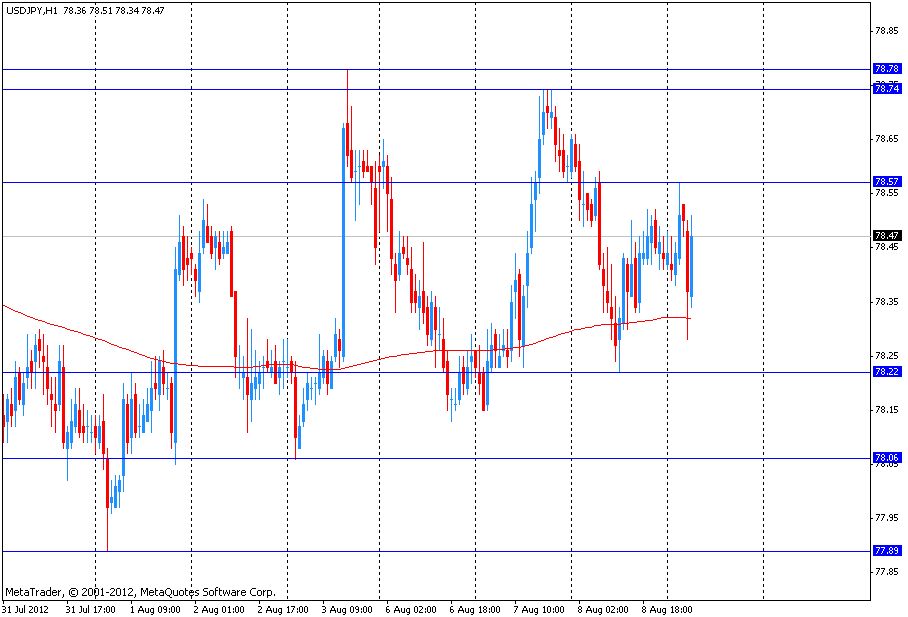
Task: Select the blue horizontal line at 78.06
Action: pyautogui.click(x=400, y=458)
